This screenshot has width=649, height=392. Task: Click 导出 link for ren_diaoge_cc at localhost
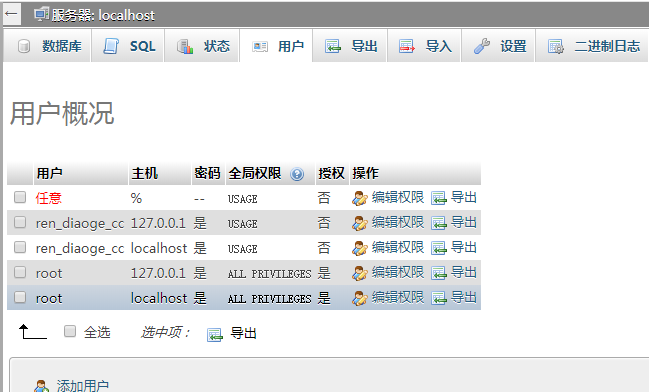464,248
